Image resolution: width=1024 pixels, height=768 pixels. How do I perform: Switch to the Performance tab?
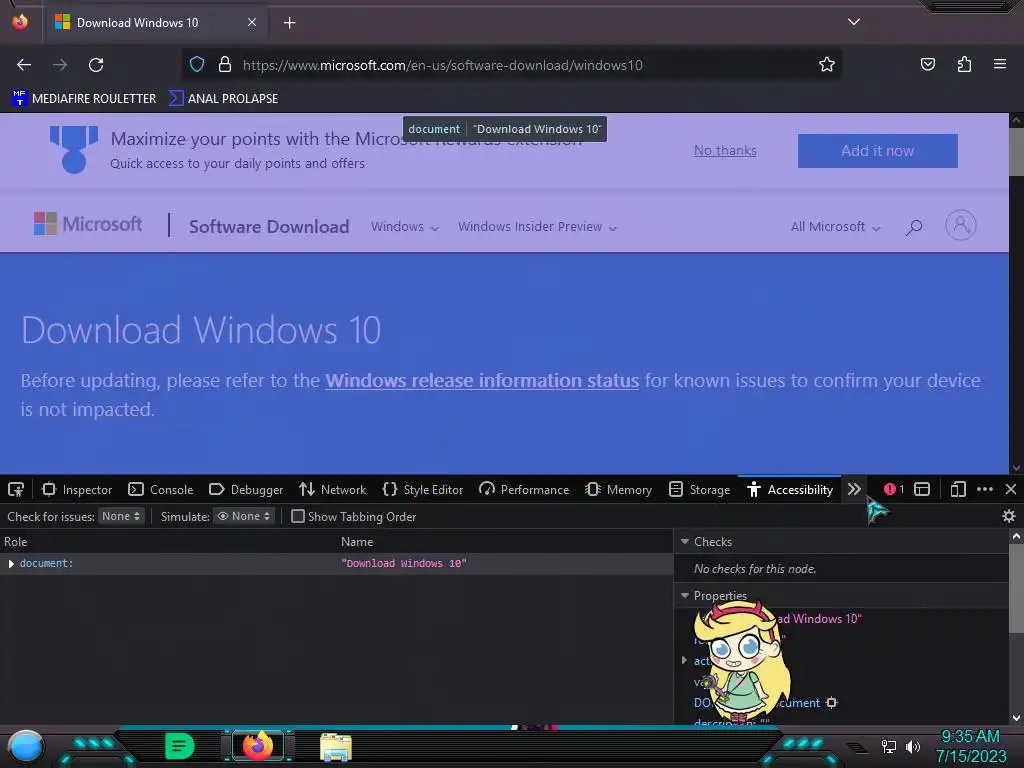point(524,489)
